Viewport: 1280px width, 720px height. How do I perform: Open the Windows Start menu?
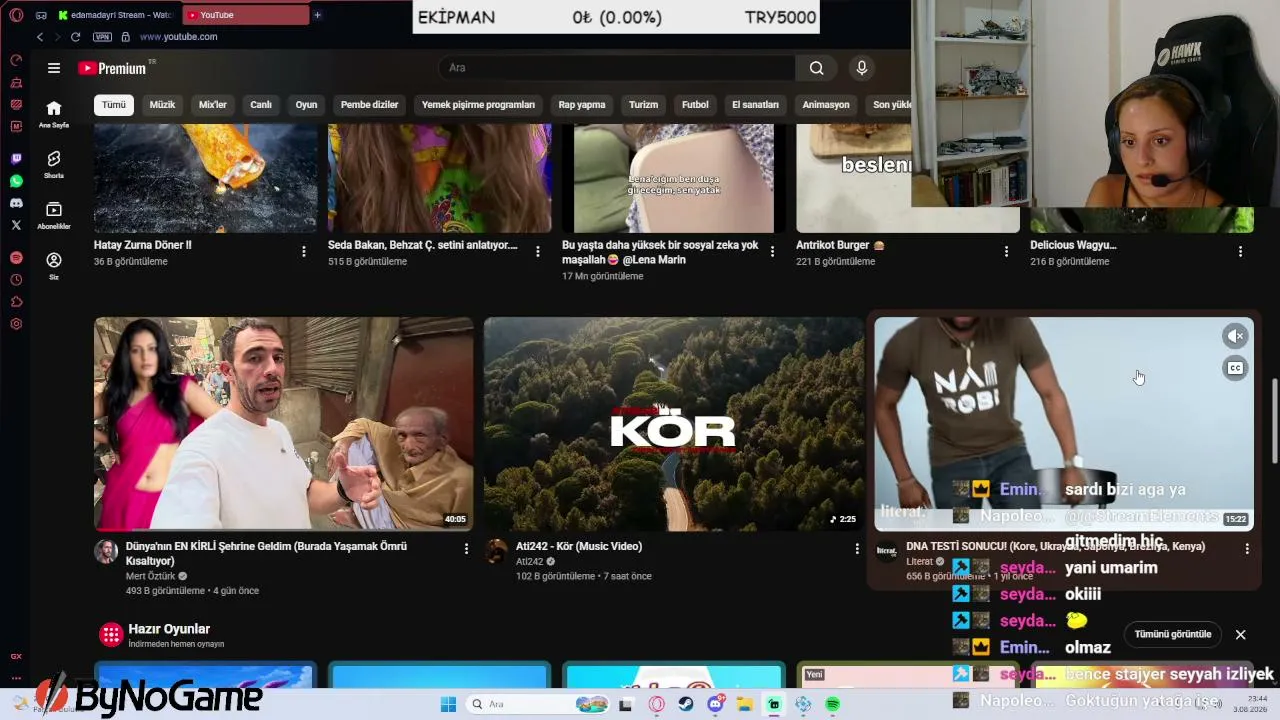pyautogui.click(x=447, y=704)
